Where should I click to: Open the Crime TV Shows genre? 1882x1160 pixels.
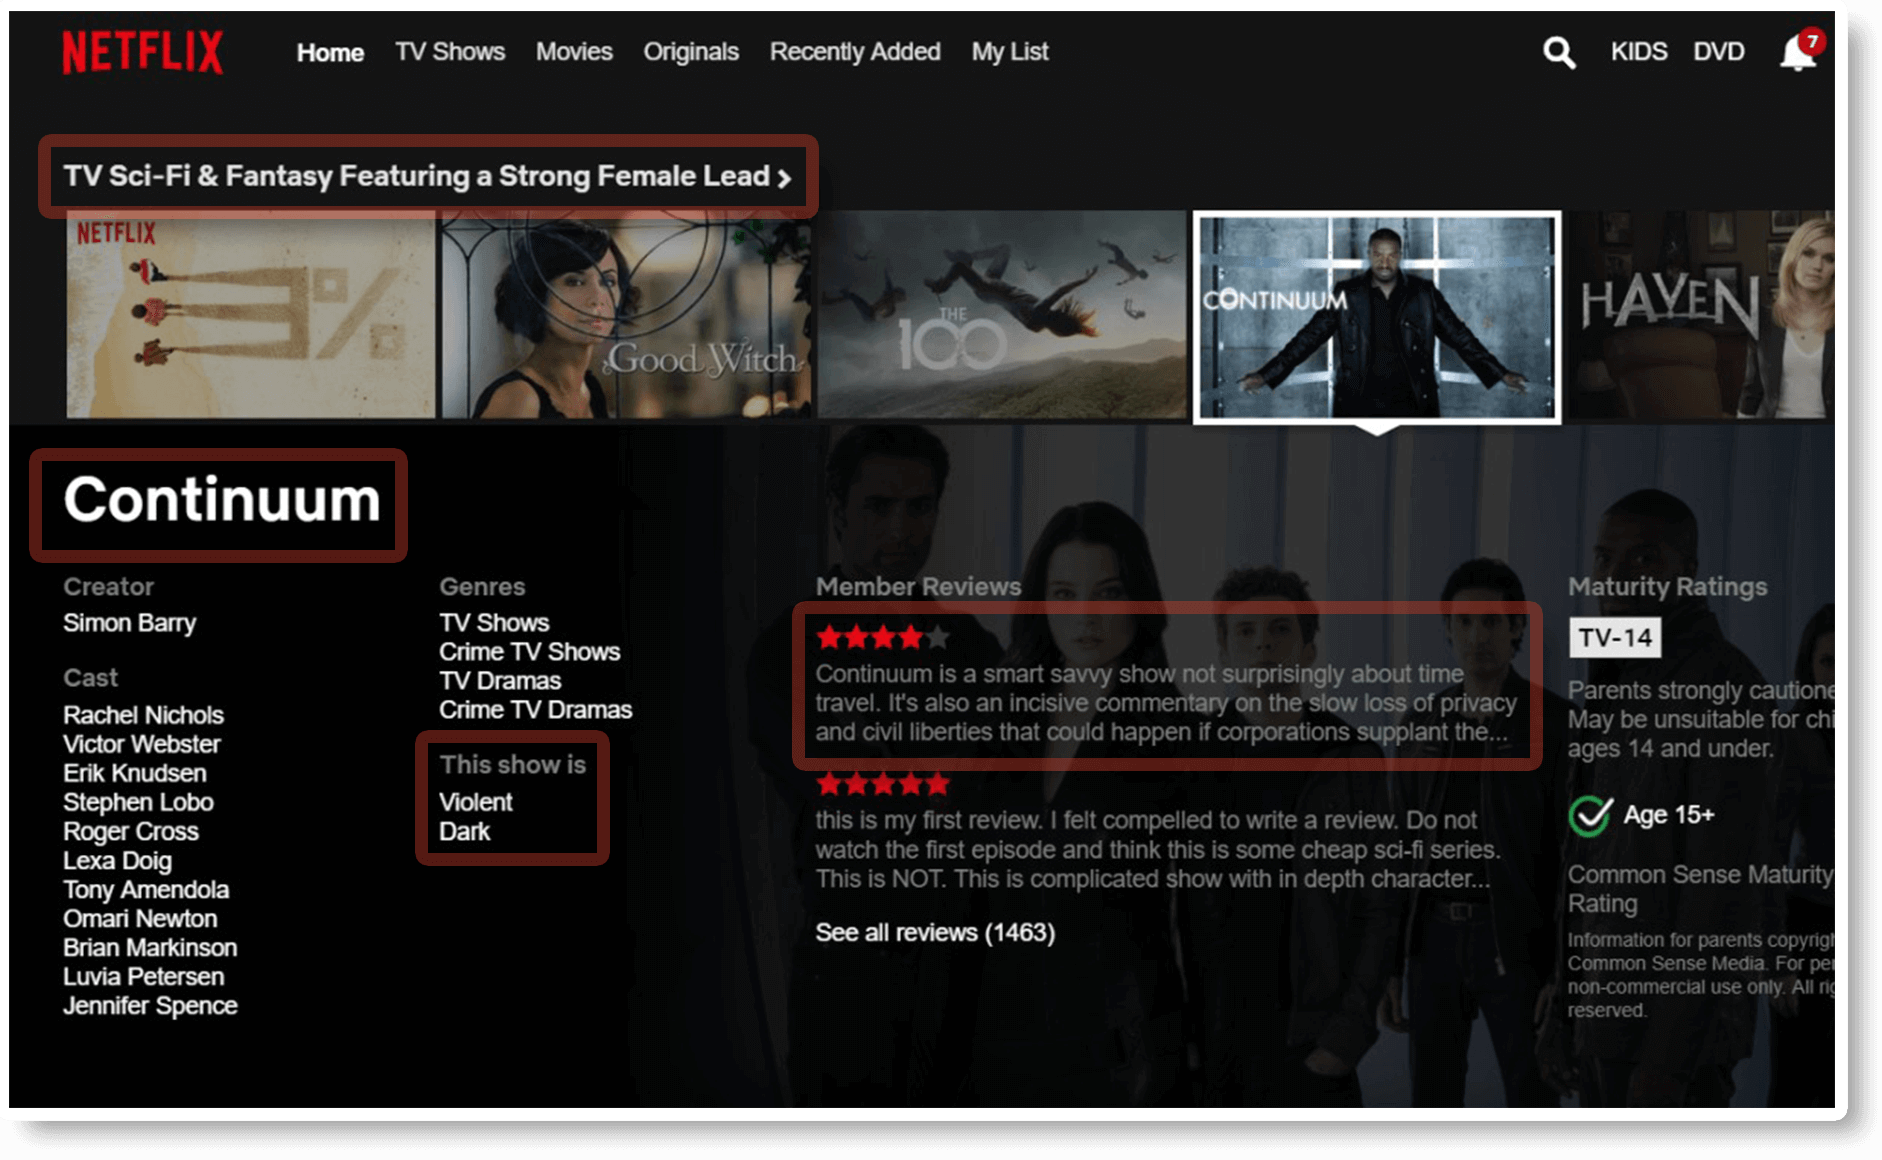click(x=530, y=652)
